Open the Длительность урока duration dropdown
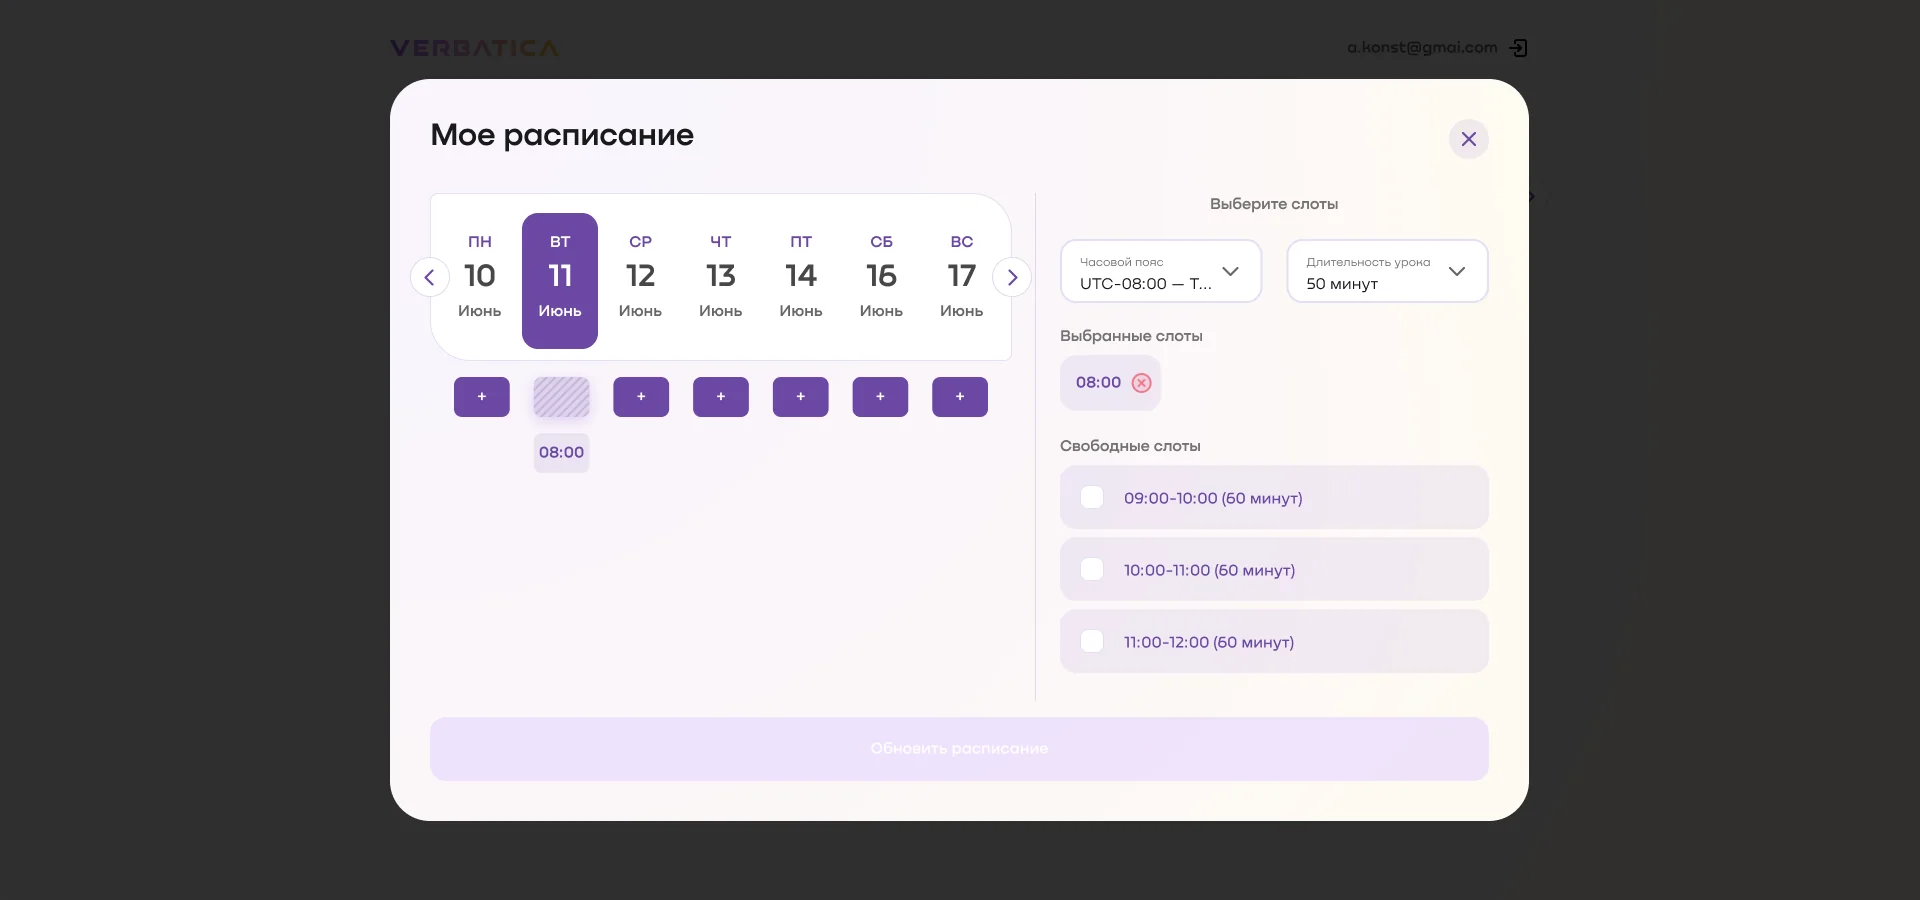1920x900 pixels. point(1387,271)
